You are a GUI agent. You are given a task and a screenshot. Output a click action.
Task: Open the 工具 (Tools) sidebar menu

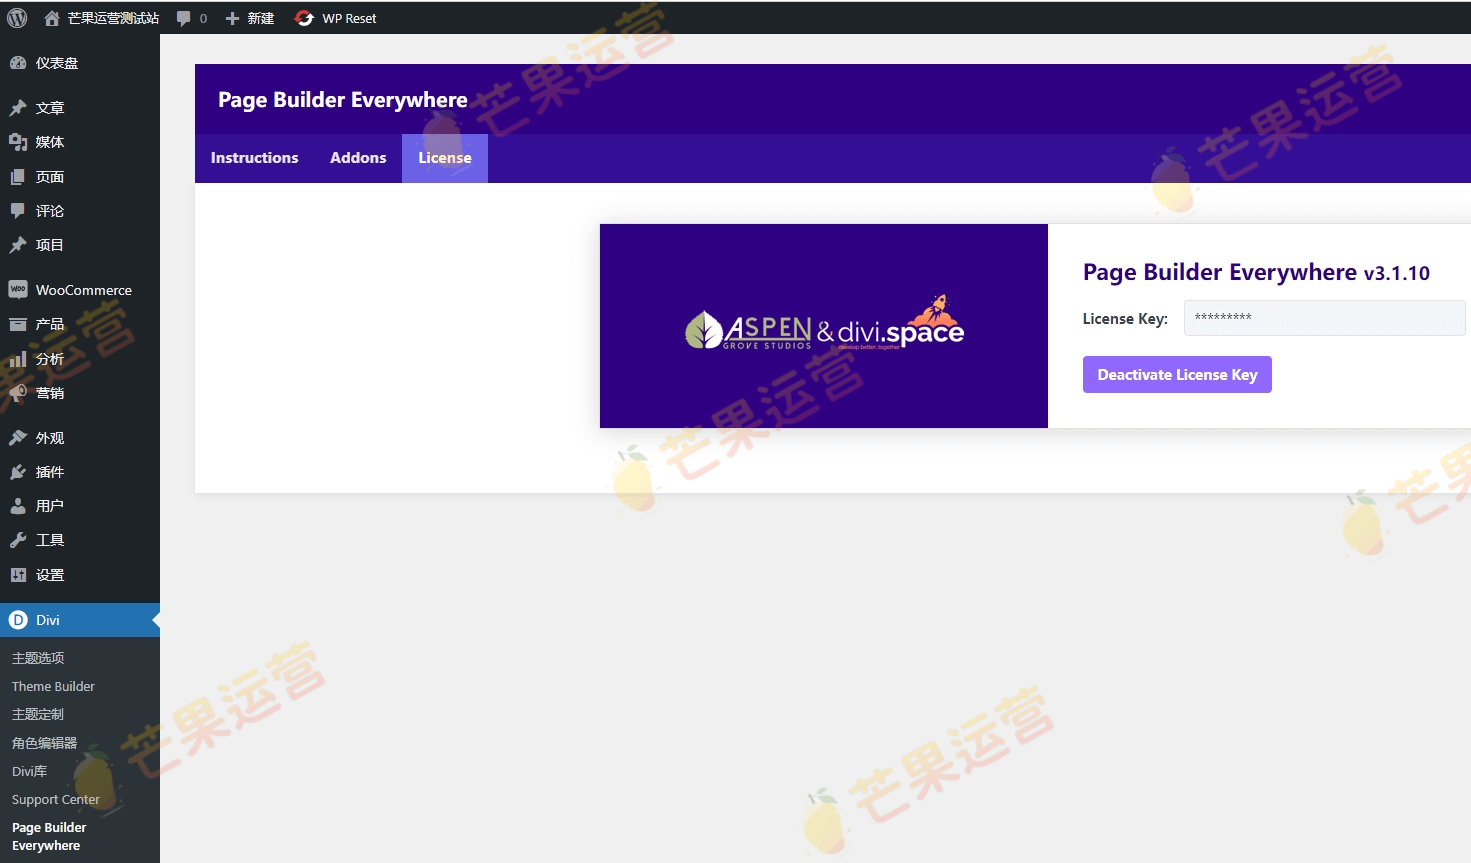click(45, 539)
